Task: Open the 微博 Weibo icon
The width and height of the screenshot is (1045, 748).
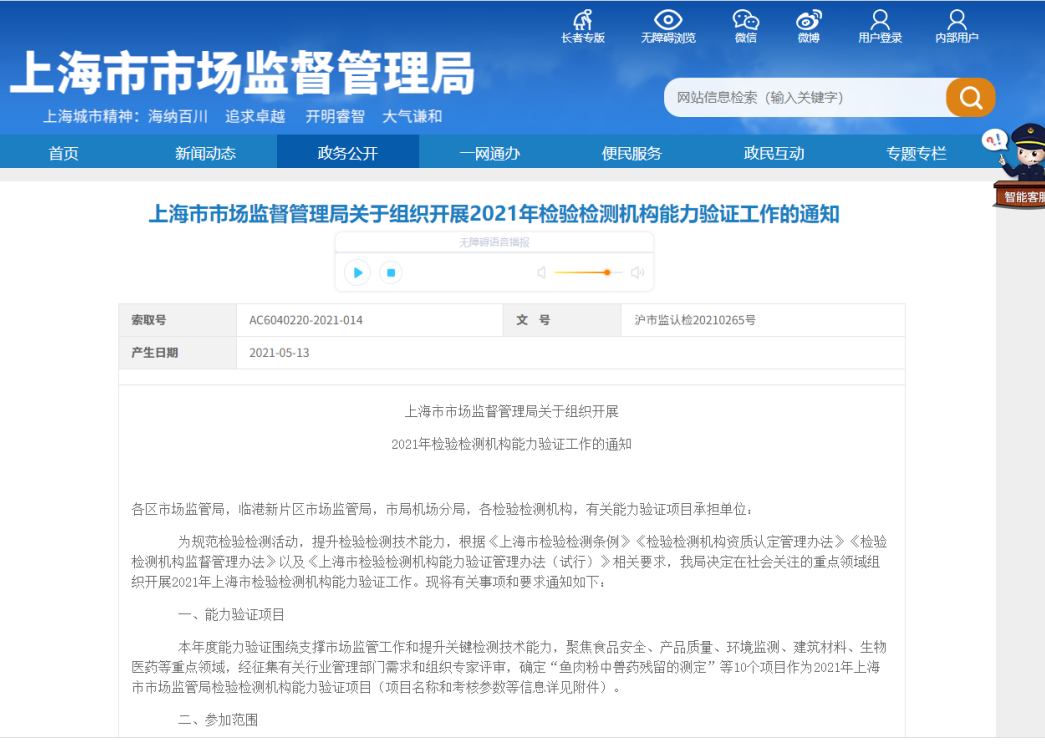Action: tap(808, 27)
